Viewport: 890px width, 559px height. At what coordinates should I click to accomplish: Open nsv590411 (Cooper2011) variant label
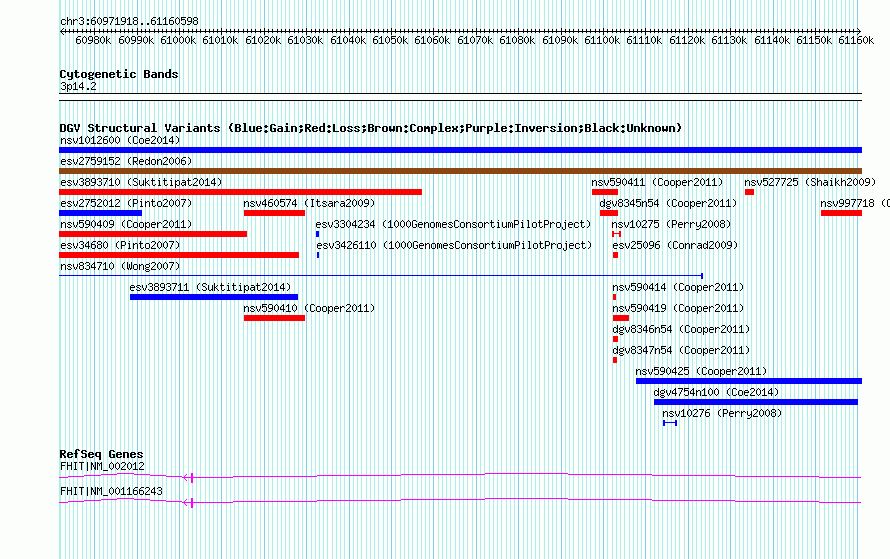[x=657, y=182]
